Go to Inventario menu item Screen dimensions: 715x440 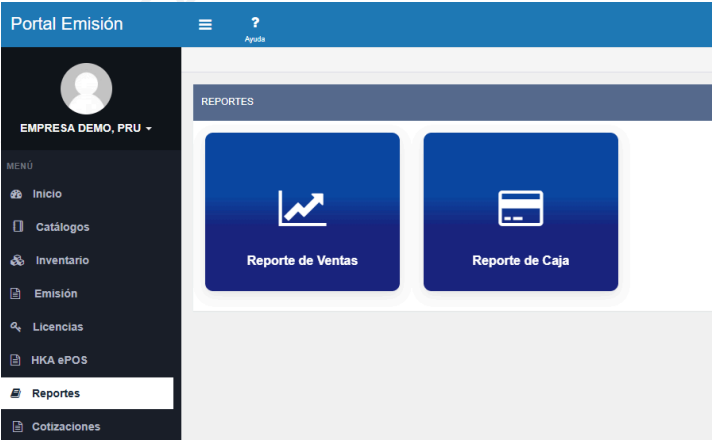(62, 260)
